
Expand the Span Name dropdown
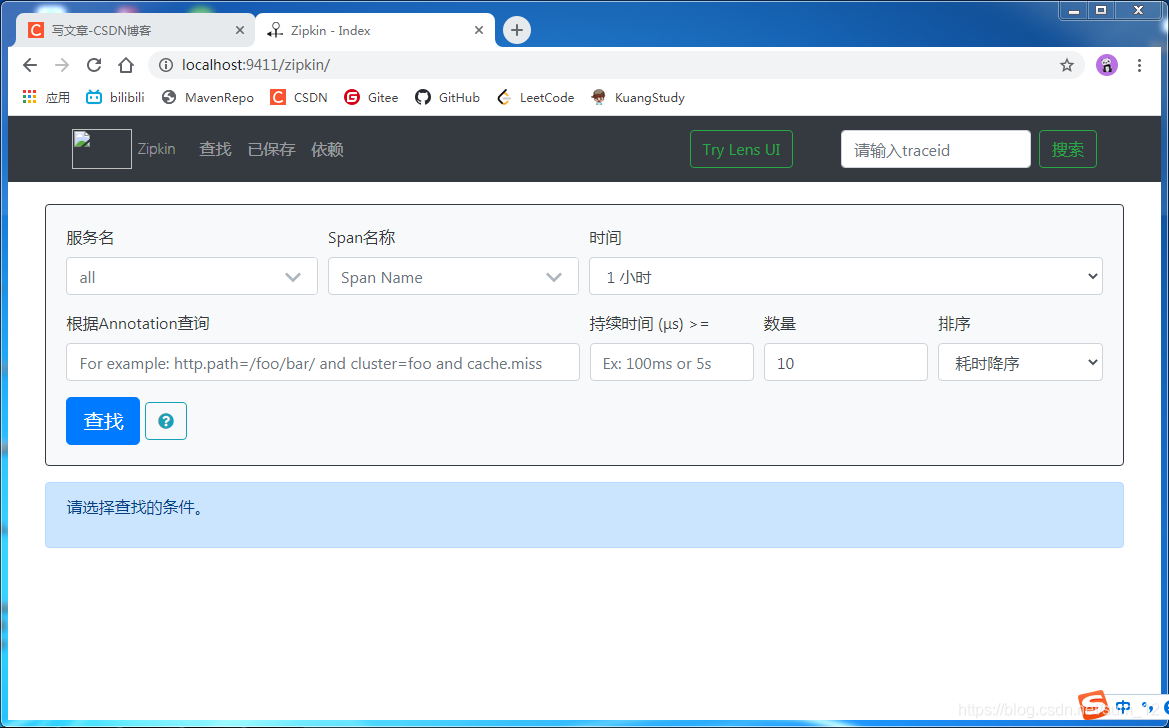click(x=453, y=277)
